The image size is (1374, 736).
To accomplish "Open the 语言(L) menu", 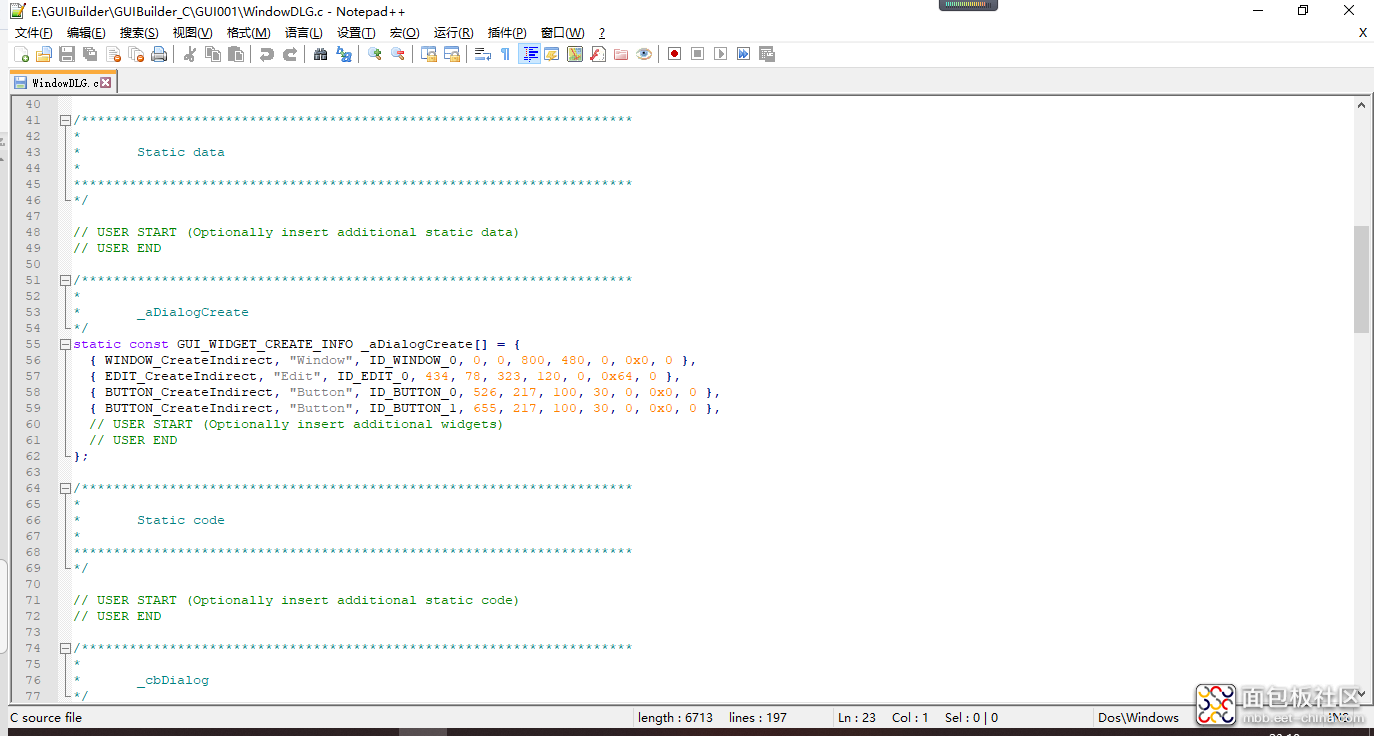I will (x=303, y=33).
